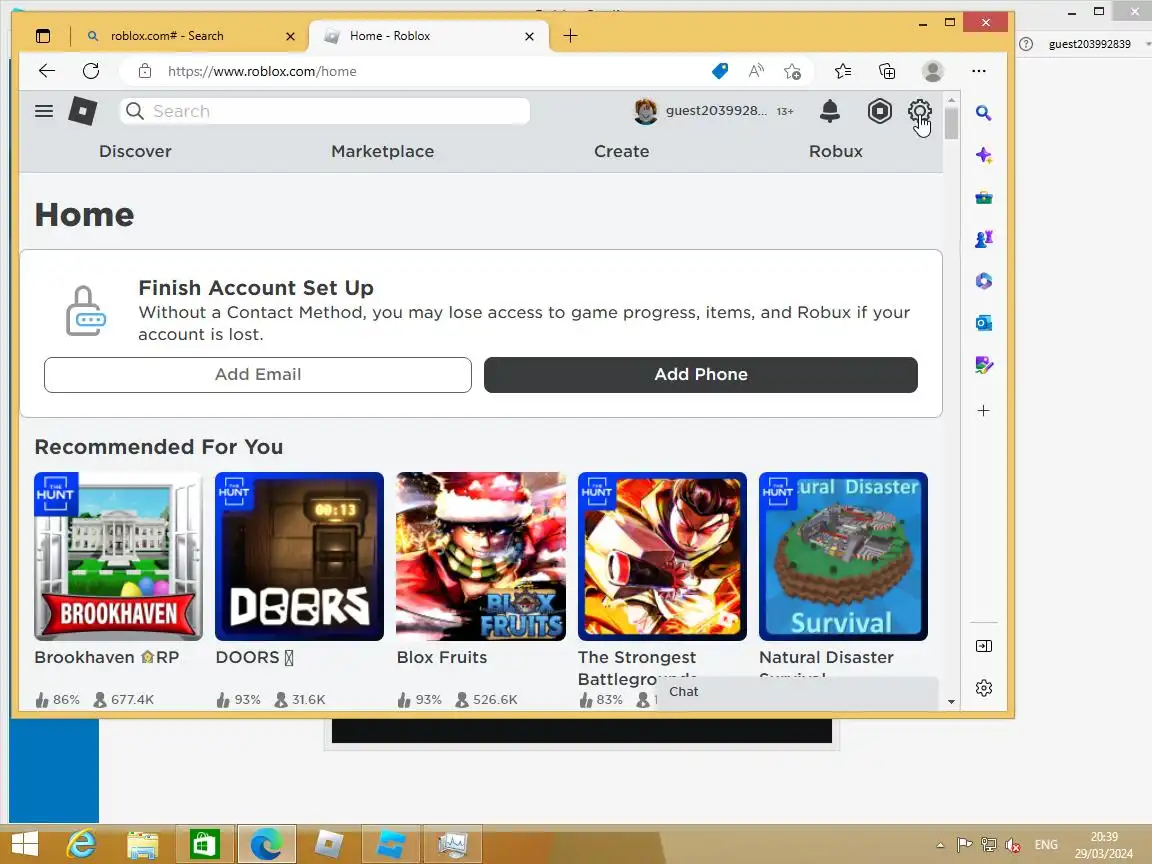Open the sidebar Search icon
Viewport: 1152px width, 864px height.
(x=984, y=112)
